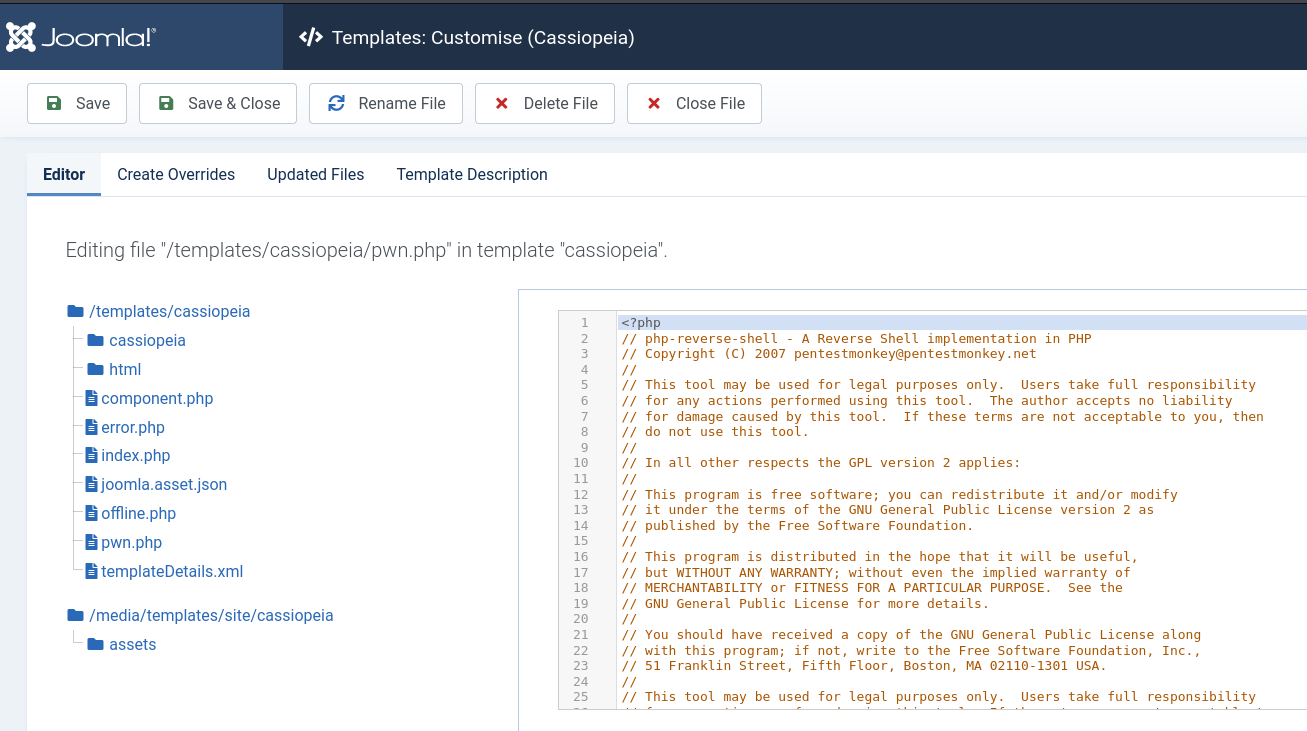
Task: Click the 'Copyright (C) 2007' comment line
Action: coord(828,354)
